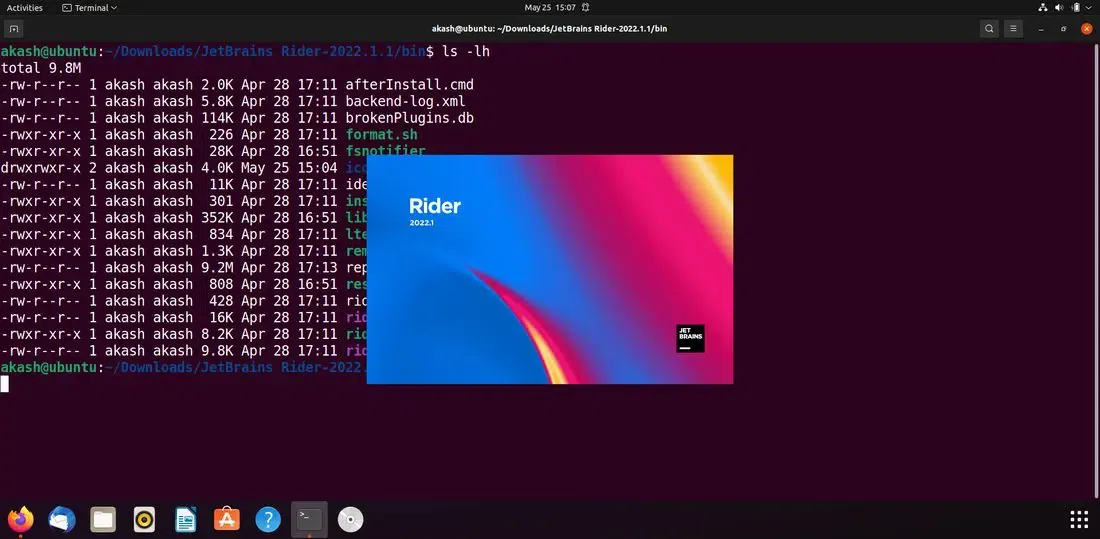Click the new tab icon in terminal header

13,29
